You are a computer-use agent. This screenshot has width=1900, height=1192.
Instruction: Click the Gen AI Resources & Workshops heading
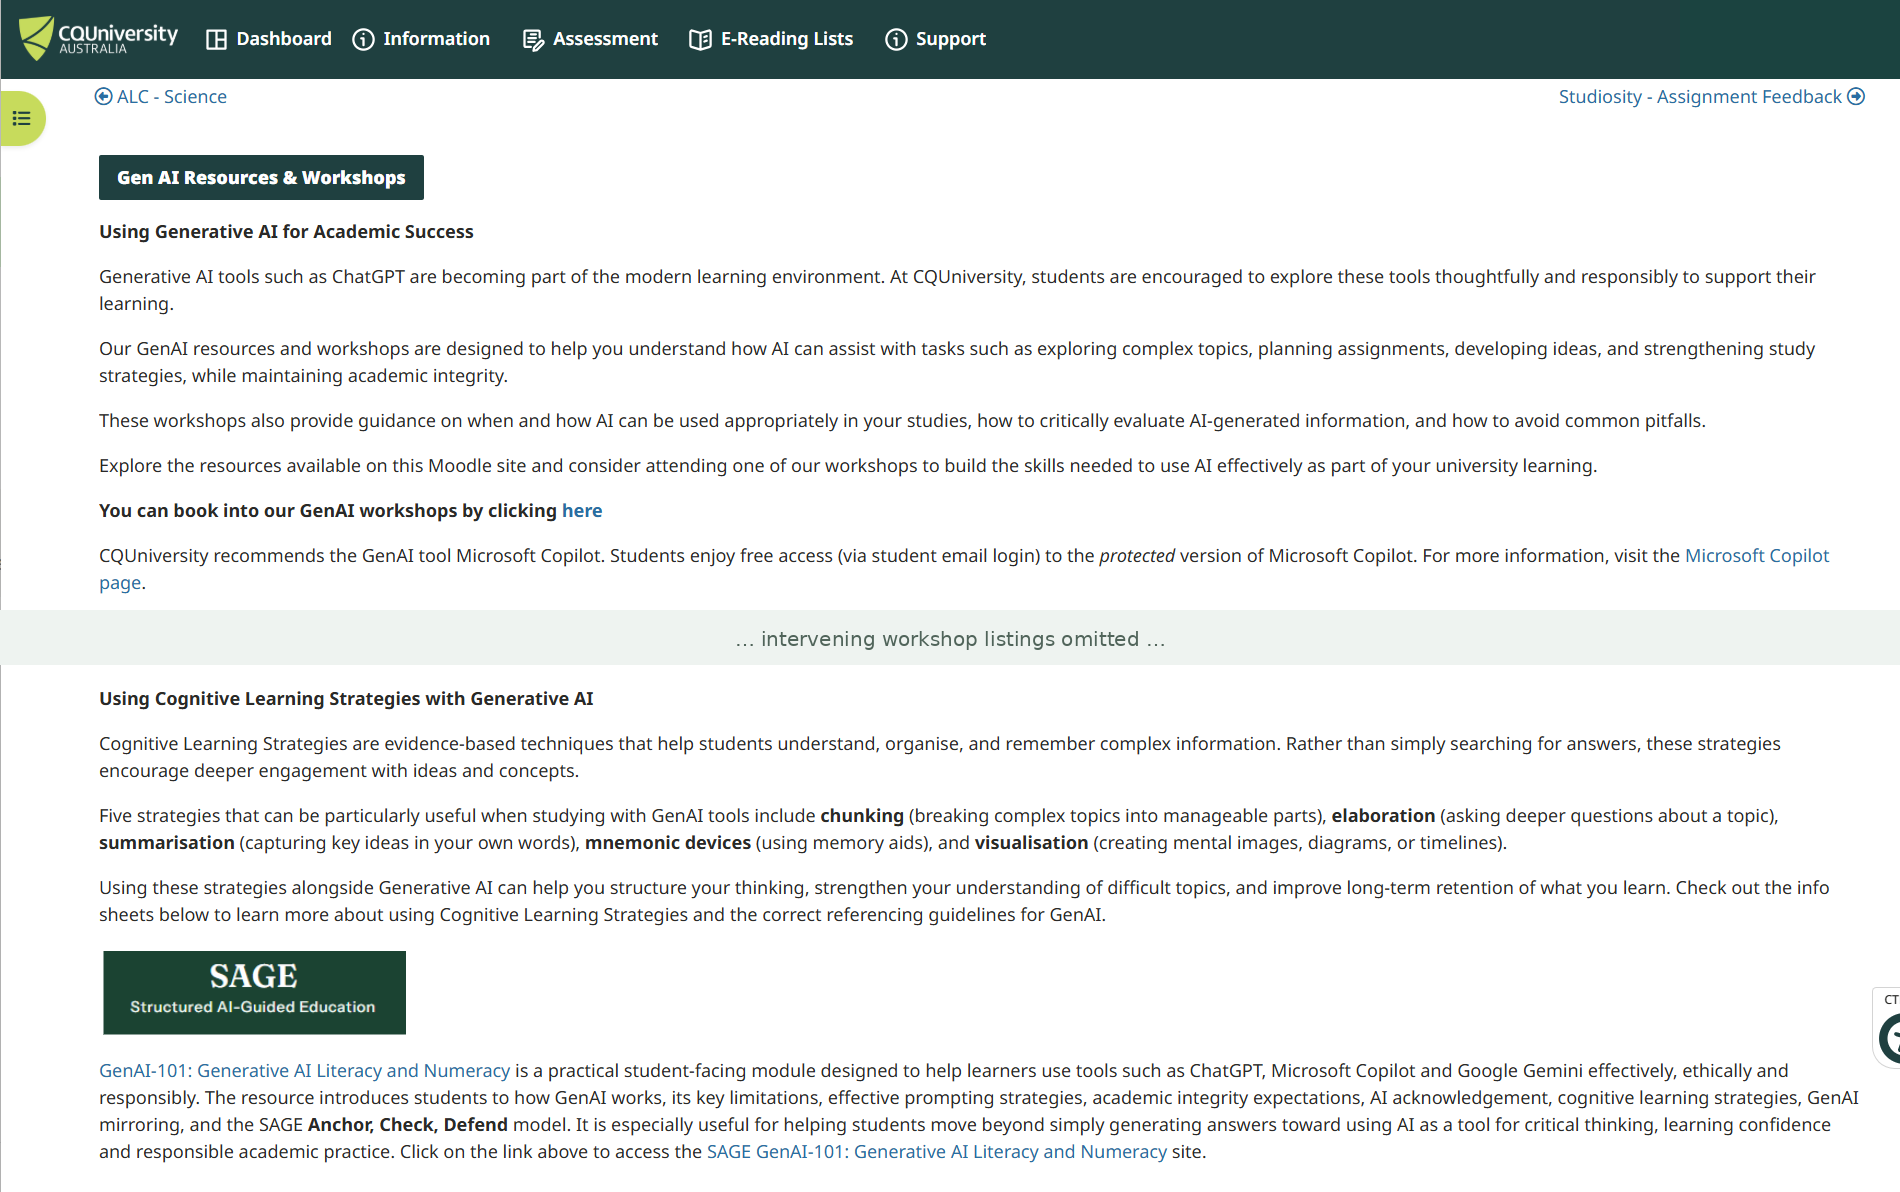coord(261,177)
